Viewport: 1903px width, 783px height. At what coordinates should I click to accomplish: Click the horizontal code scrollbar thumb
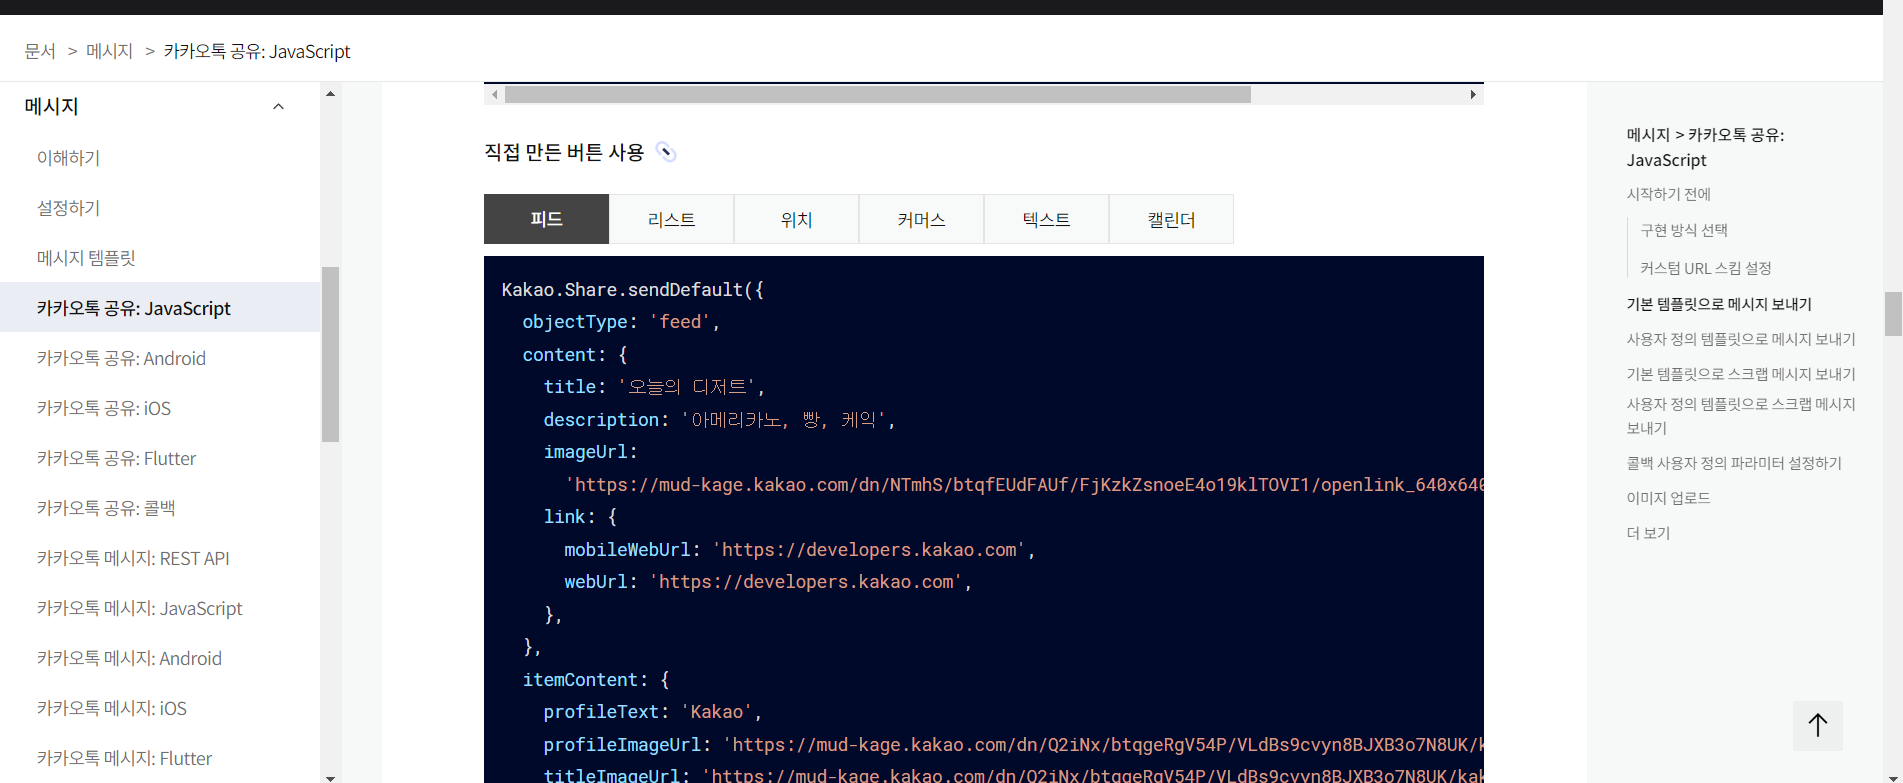click(877, 94)
